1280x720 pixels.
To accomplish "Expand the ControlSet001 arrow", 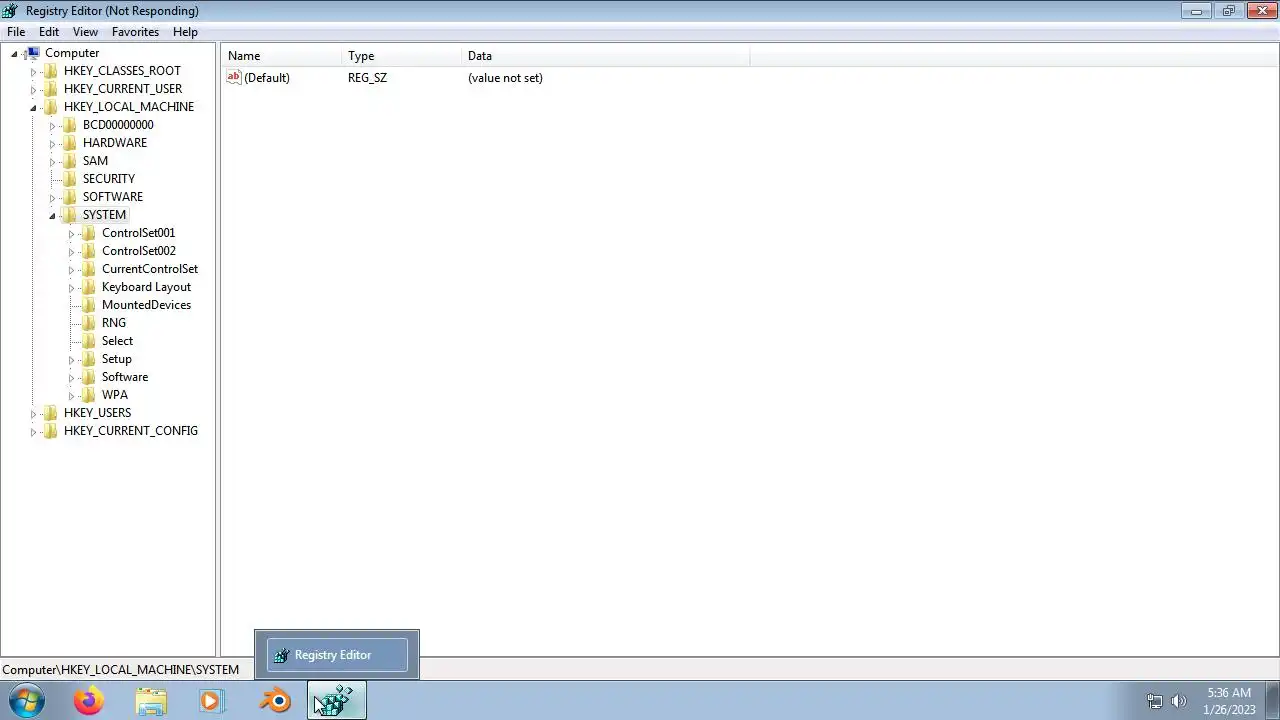I will pyautogui.click(x=71, y=234).
